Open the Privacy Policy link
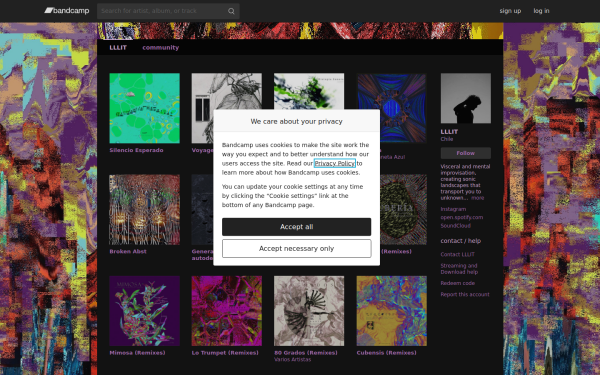Image resolution: width=600 pixels, height=375 pixels. (334, 163)
